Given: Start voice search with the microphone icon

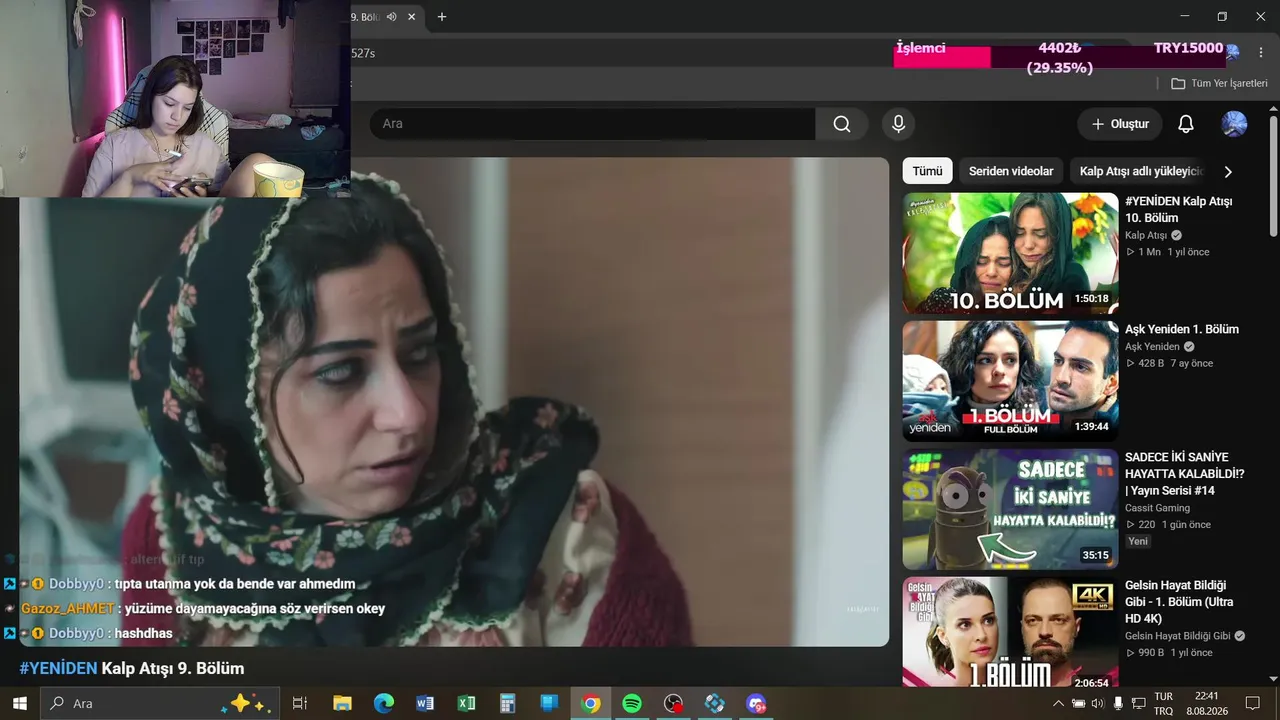Looking at the screenshot, I should click(x=898, y=124).
